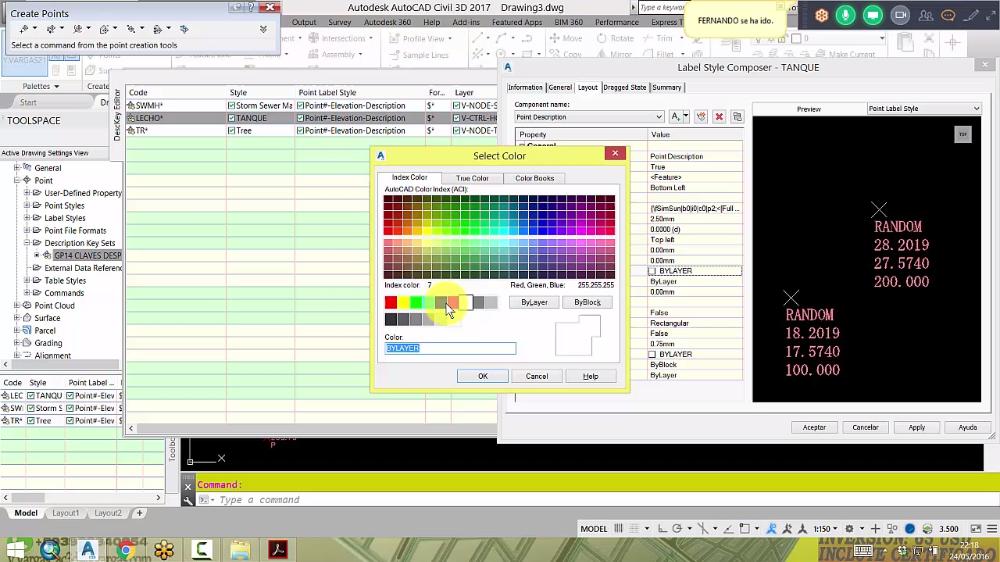The width and height of the screenshot is (1000, 562).
Task: Click the component draw order icon
Action: [701, 117]
